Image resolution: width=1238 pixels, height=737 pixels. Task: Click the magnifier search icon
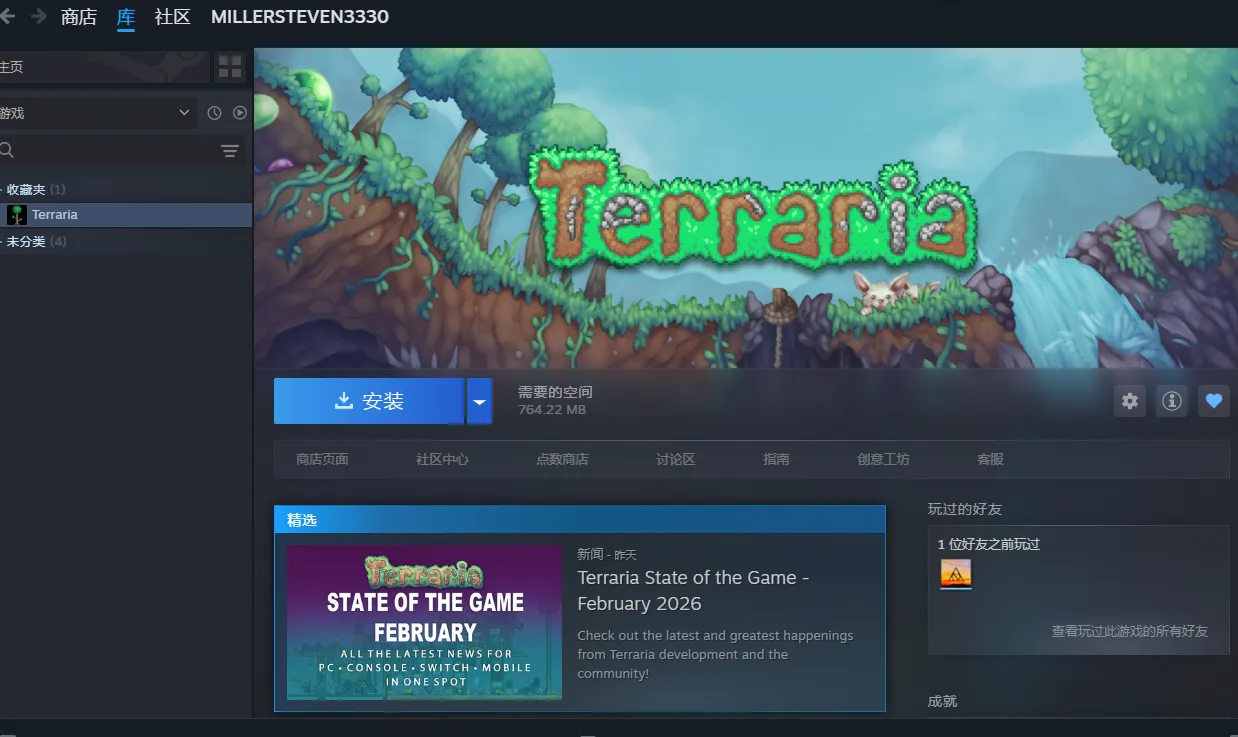pyautogui.click(x=7, y=151)
